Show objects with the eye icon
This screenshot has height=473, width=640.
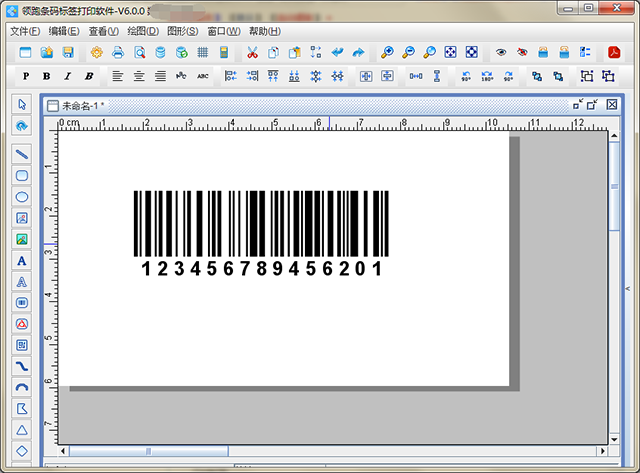click(x=501, y=52)
